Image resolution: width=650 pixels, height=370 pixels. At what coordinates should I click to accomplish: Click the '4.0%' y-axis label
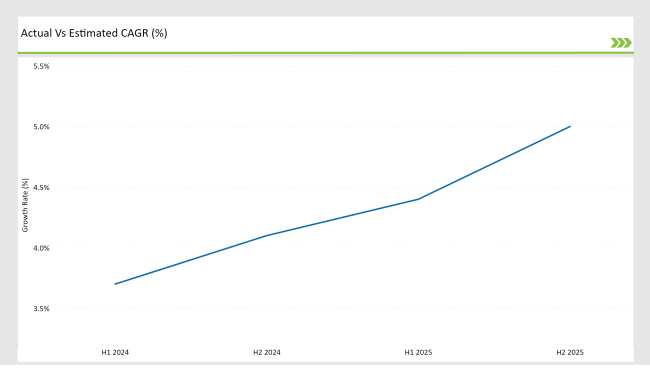pyautogui.click(x=41, y=248)
